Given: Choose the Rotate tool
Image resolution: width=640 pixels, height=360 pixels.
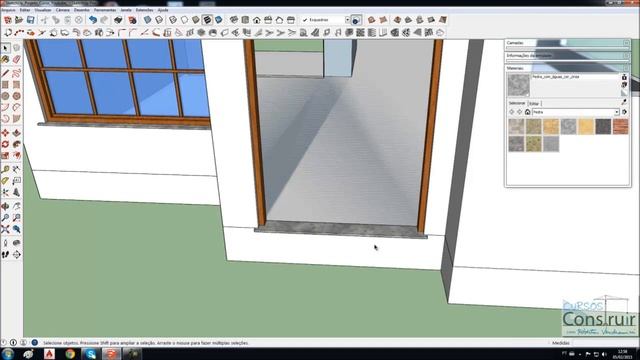Looking at the screenshot, I should tap(5, 144).
